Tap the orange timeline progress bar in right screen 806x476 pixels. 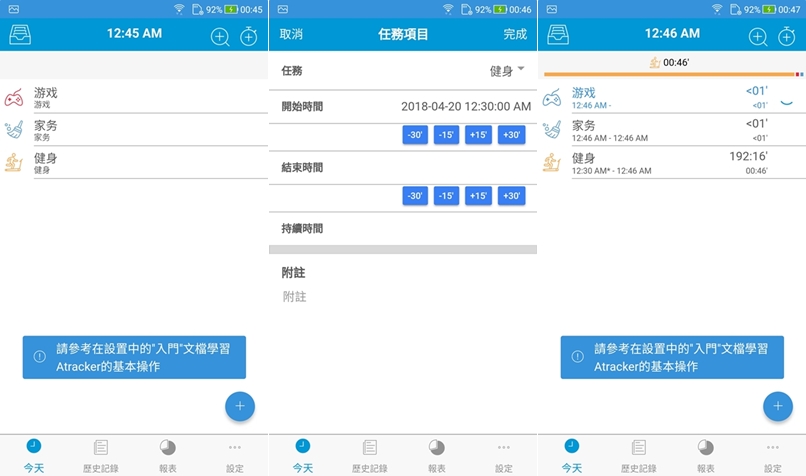(669, 75)
